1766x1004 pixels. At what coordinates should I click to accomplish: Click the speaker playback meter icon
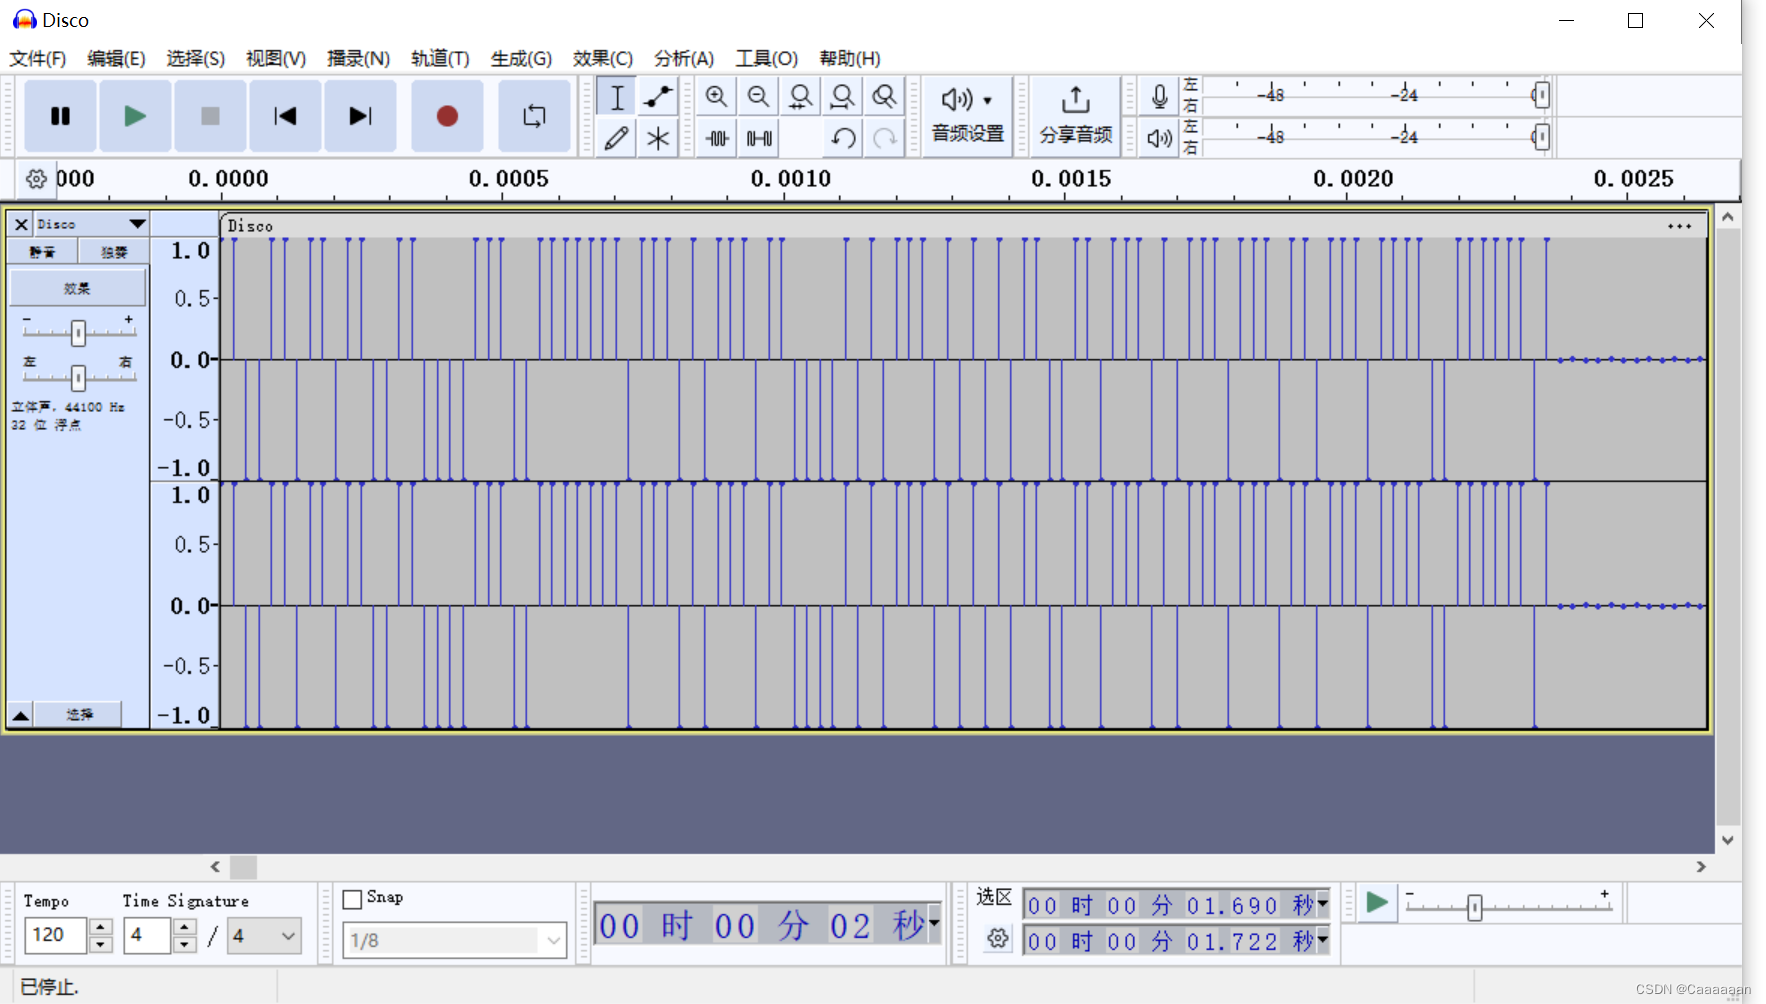click(1159, 138)
